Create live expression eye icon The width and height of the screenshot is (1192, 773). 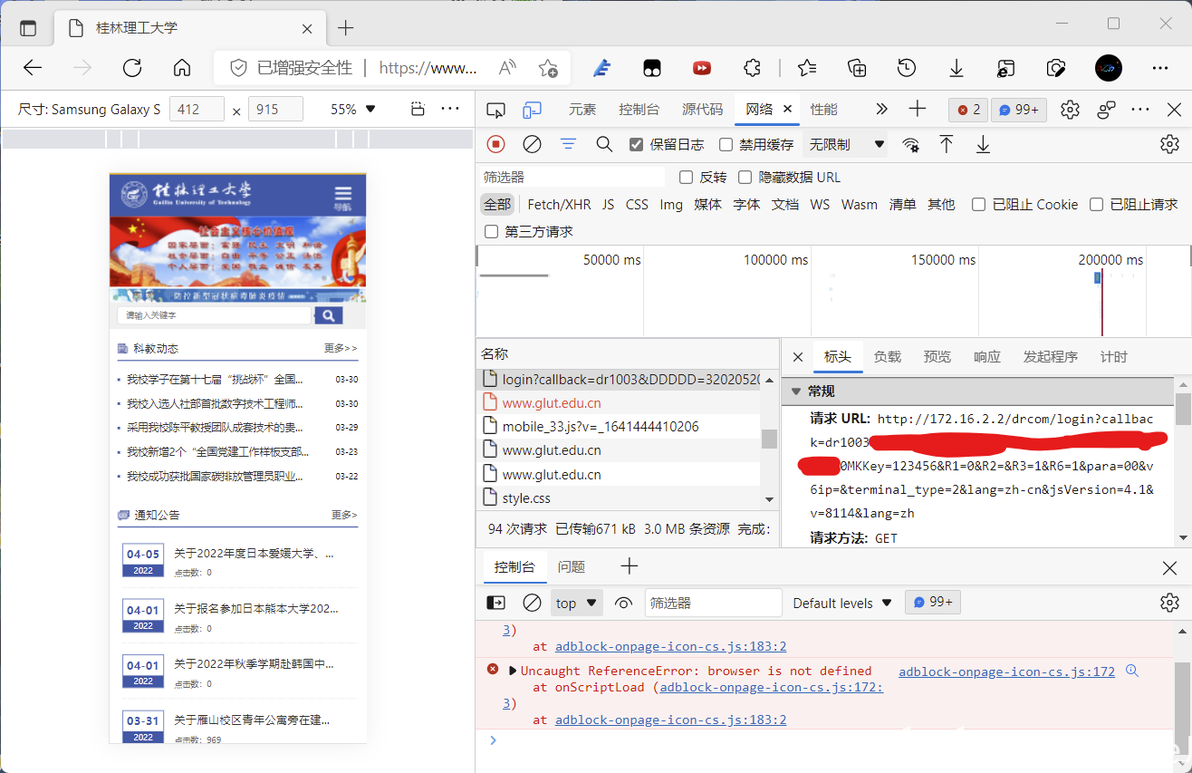pyautogui.click(x=623, y=603)
